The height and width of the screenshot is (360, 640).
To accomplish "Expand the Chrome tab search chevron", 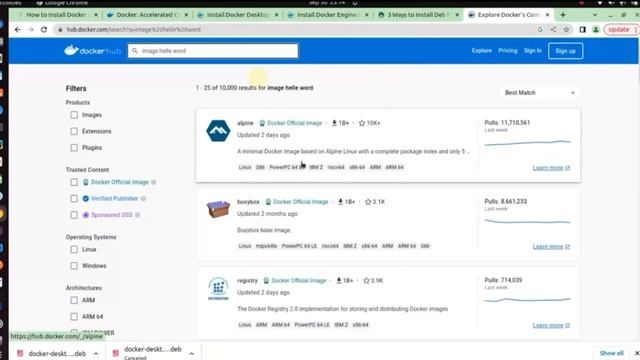I will [x=595, y=15].
